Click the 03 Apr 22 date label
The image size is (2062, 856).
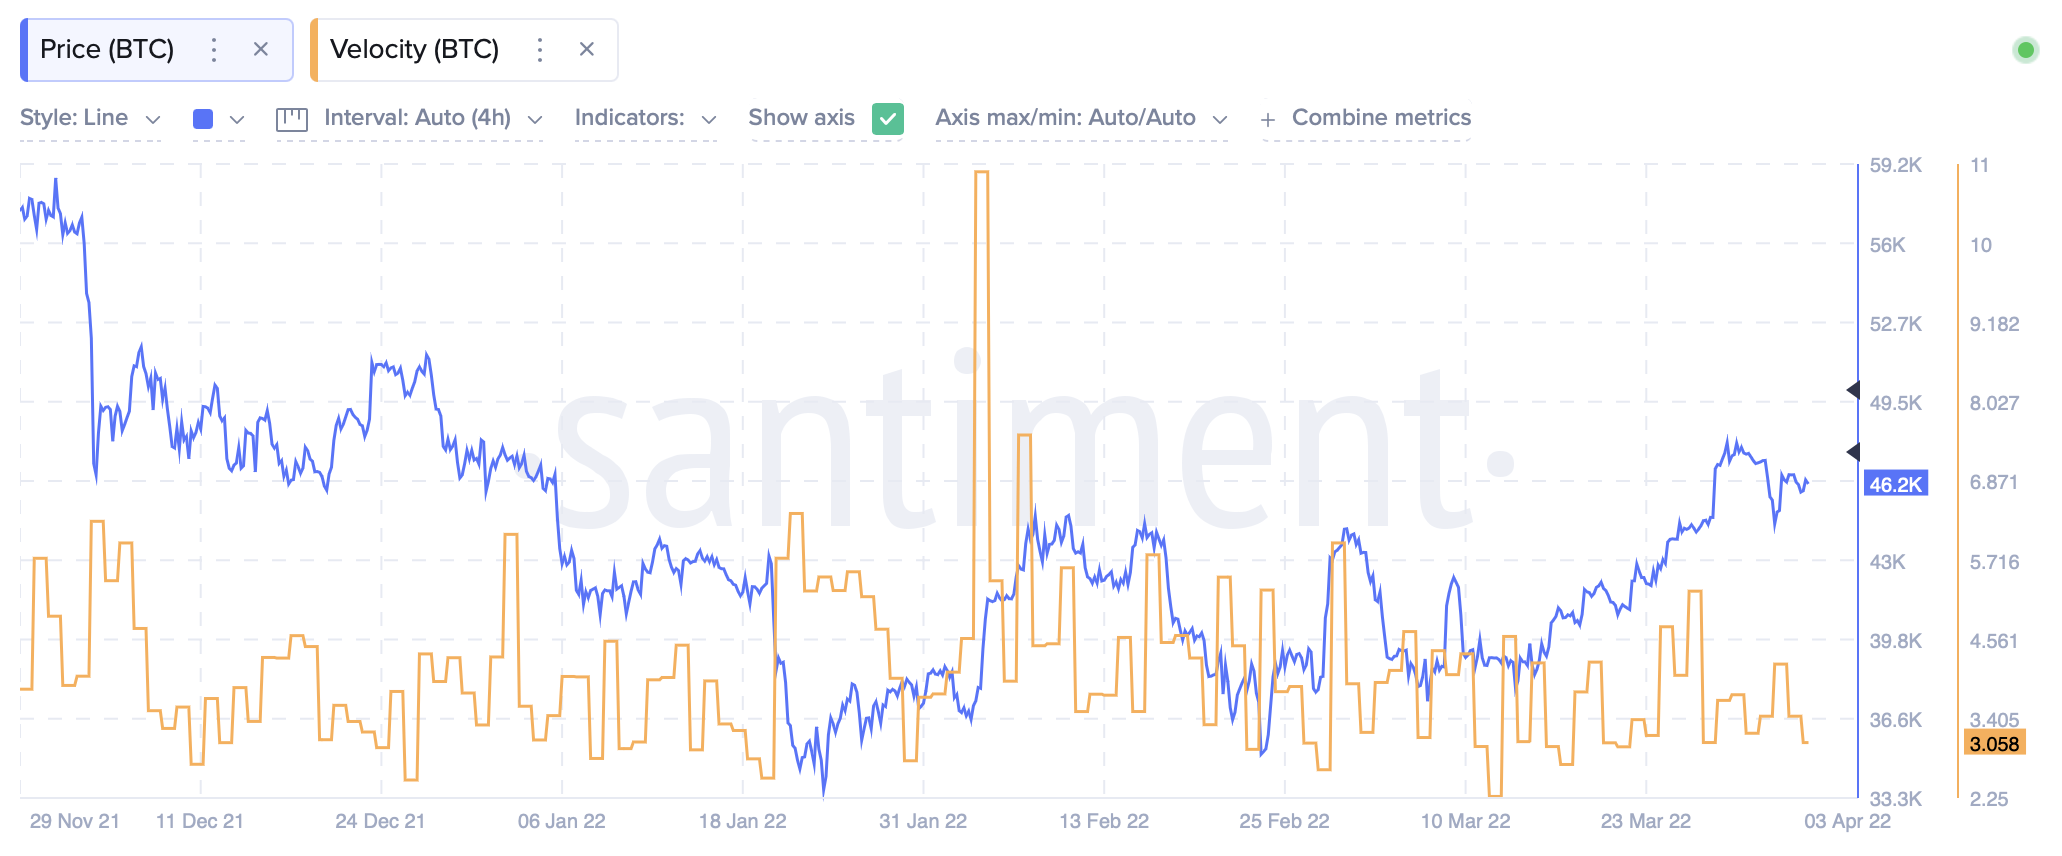(x=1848, y=821)
